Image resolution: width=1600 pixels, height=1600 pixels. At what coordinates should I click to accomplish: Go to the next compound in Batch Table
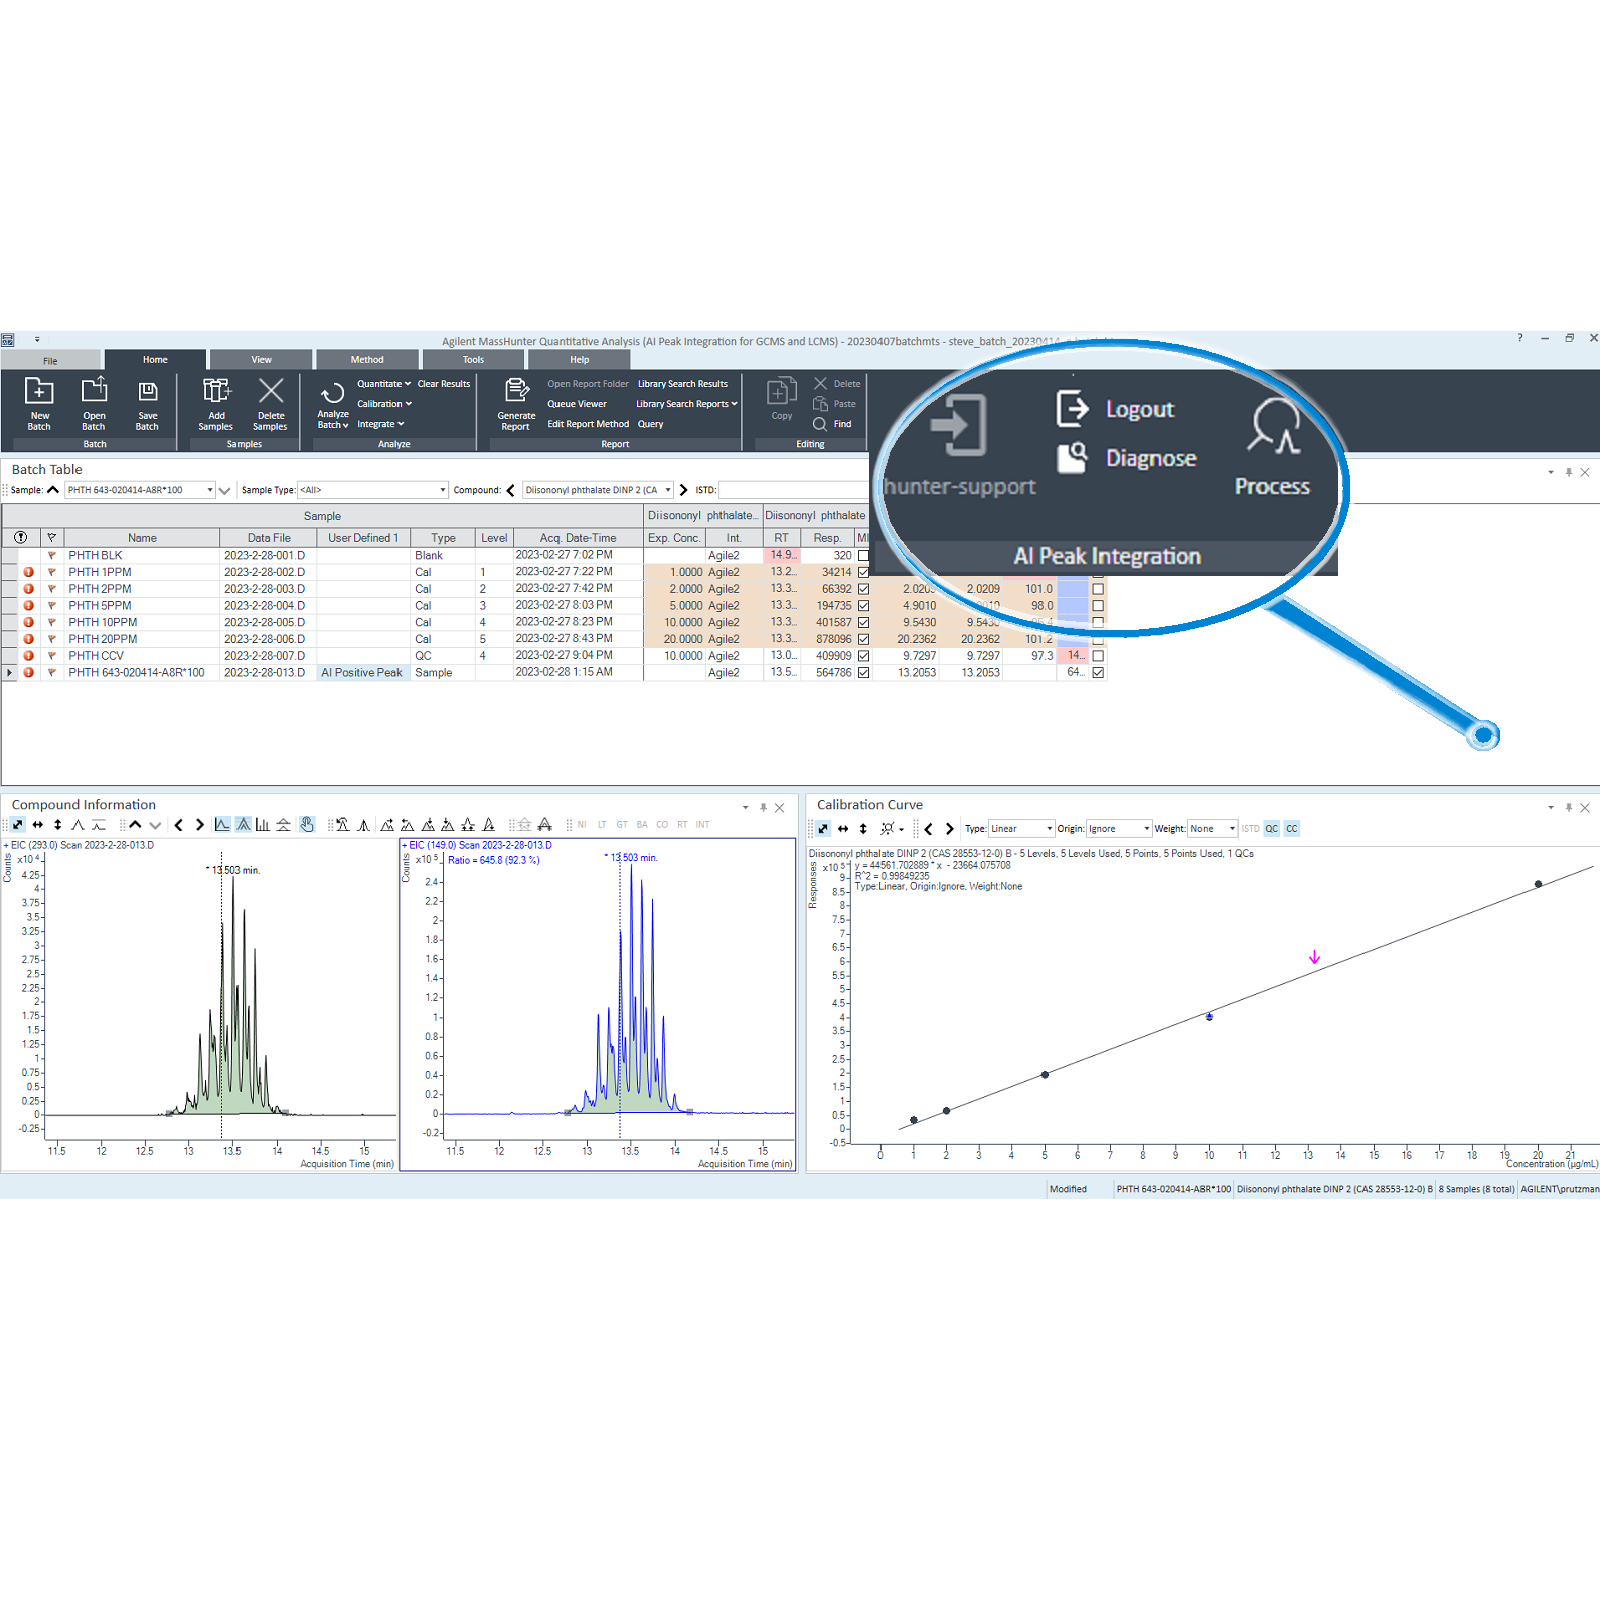(684, 490)
